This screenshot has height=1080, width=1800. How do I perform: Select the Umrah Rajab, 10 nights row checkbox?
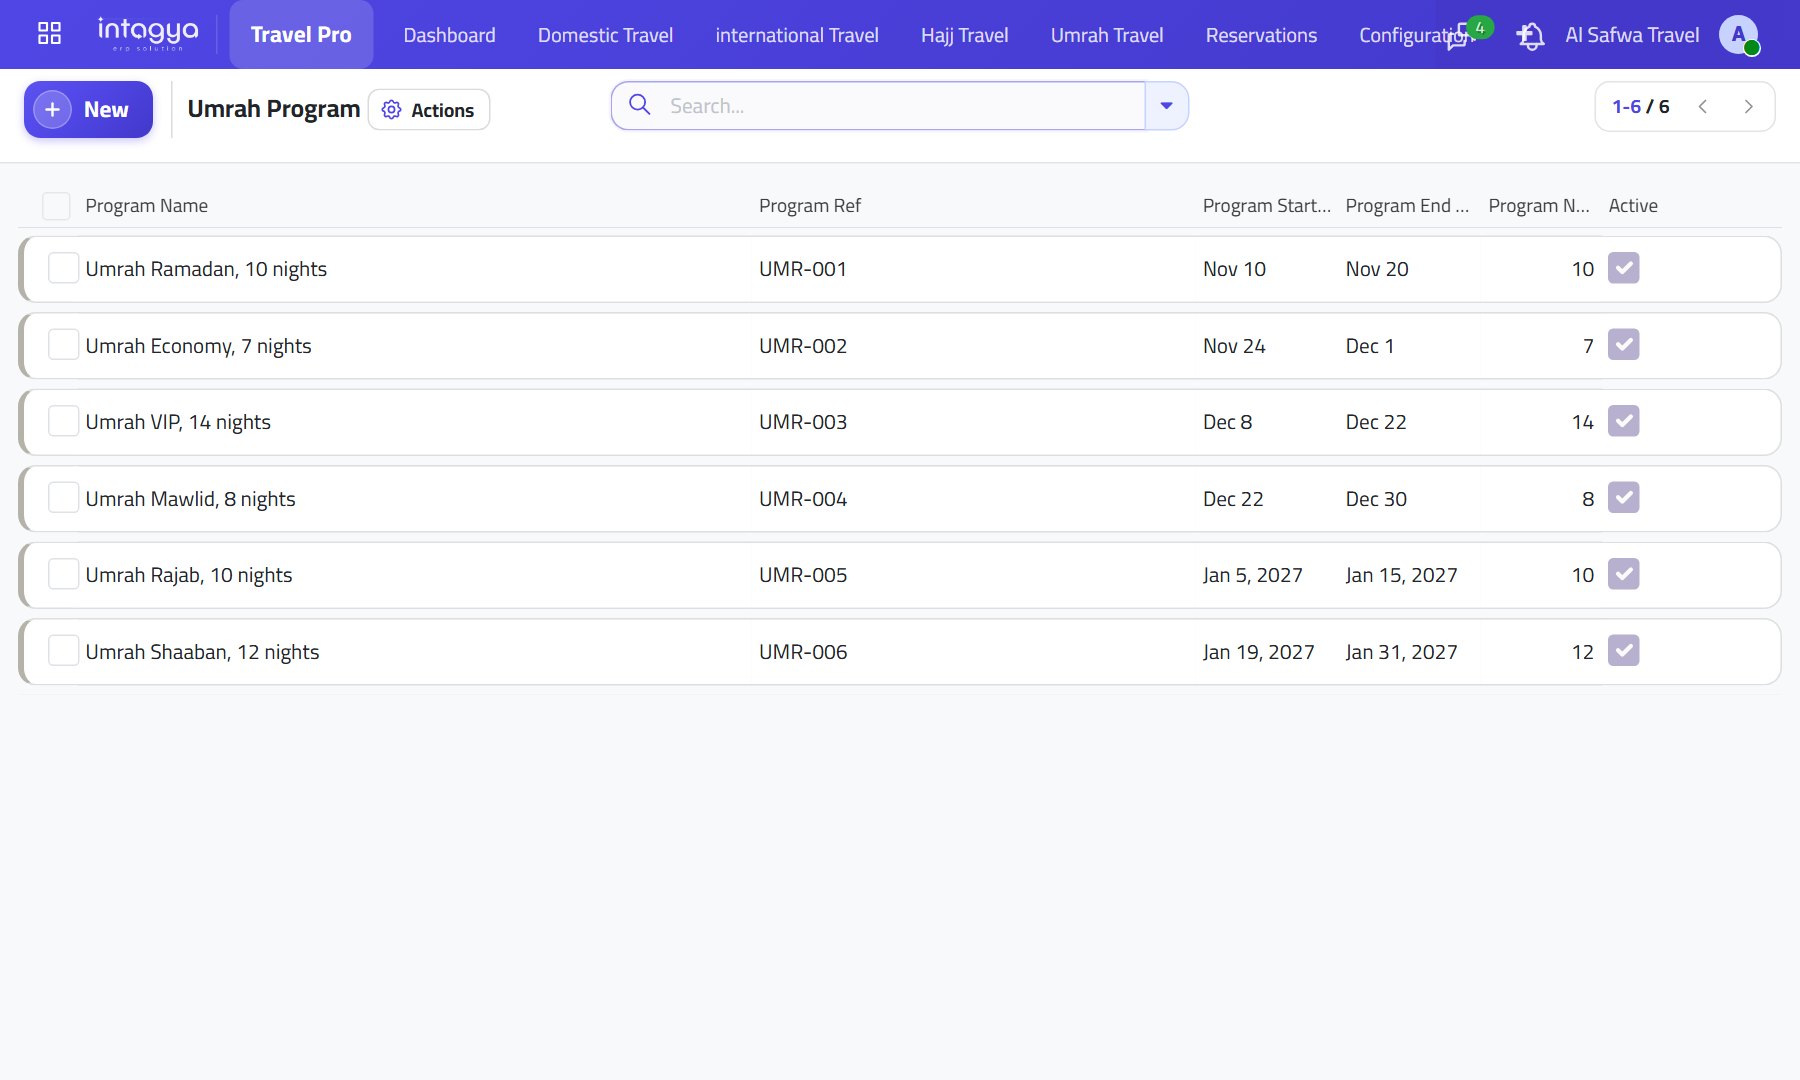coord(64,574)
